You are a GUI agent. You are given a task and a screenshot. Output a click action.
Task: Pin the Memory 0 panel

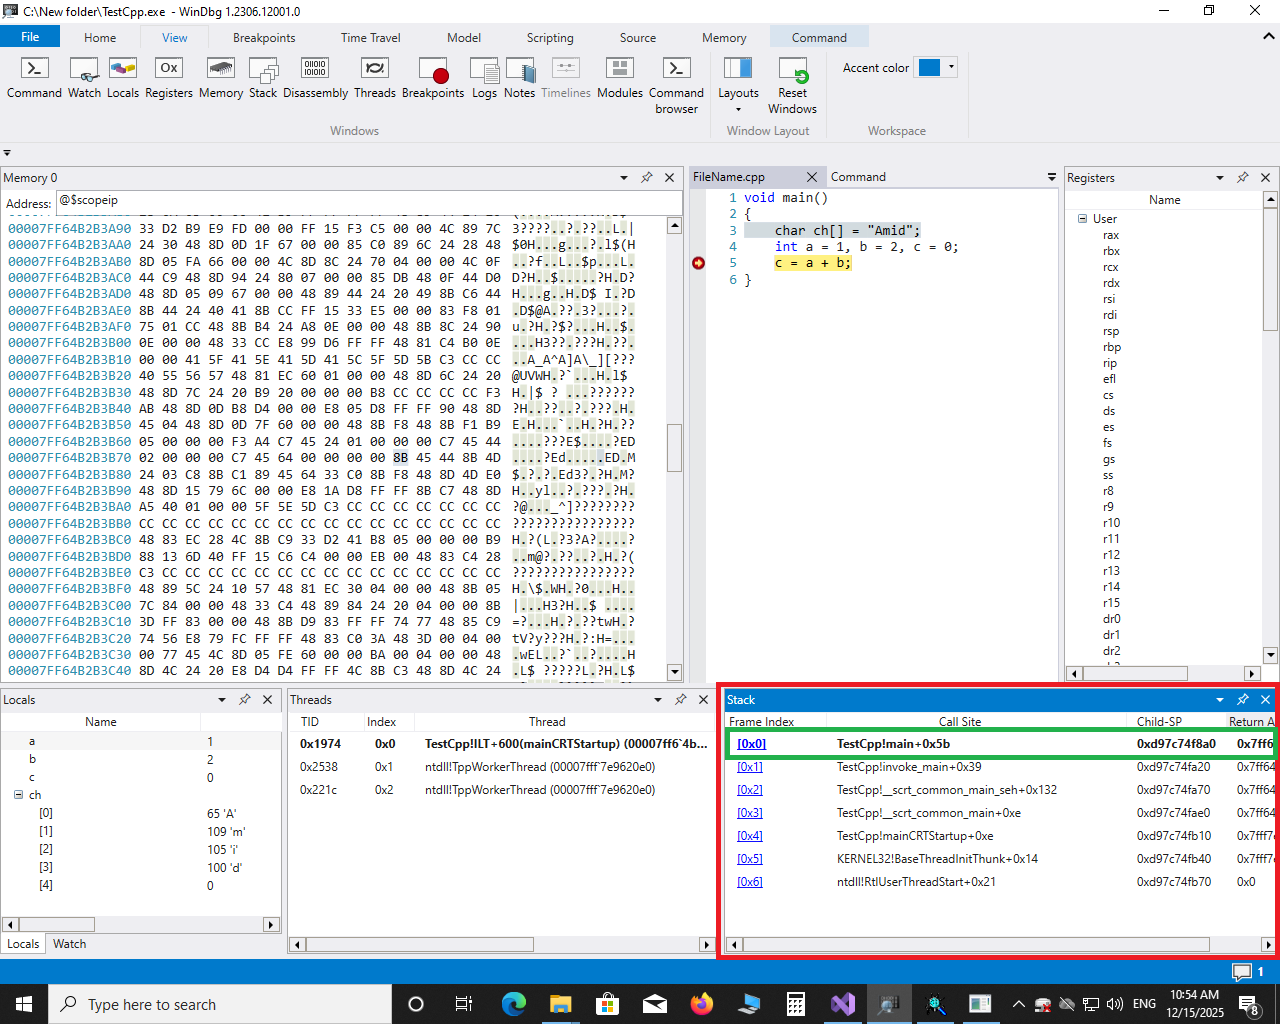647,177
